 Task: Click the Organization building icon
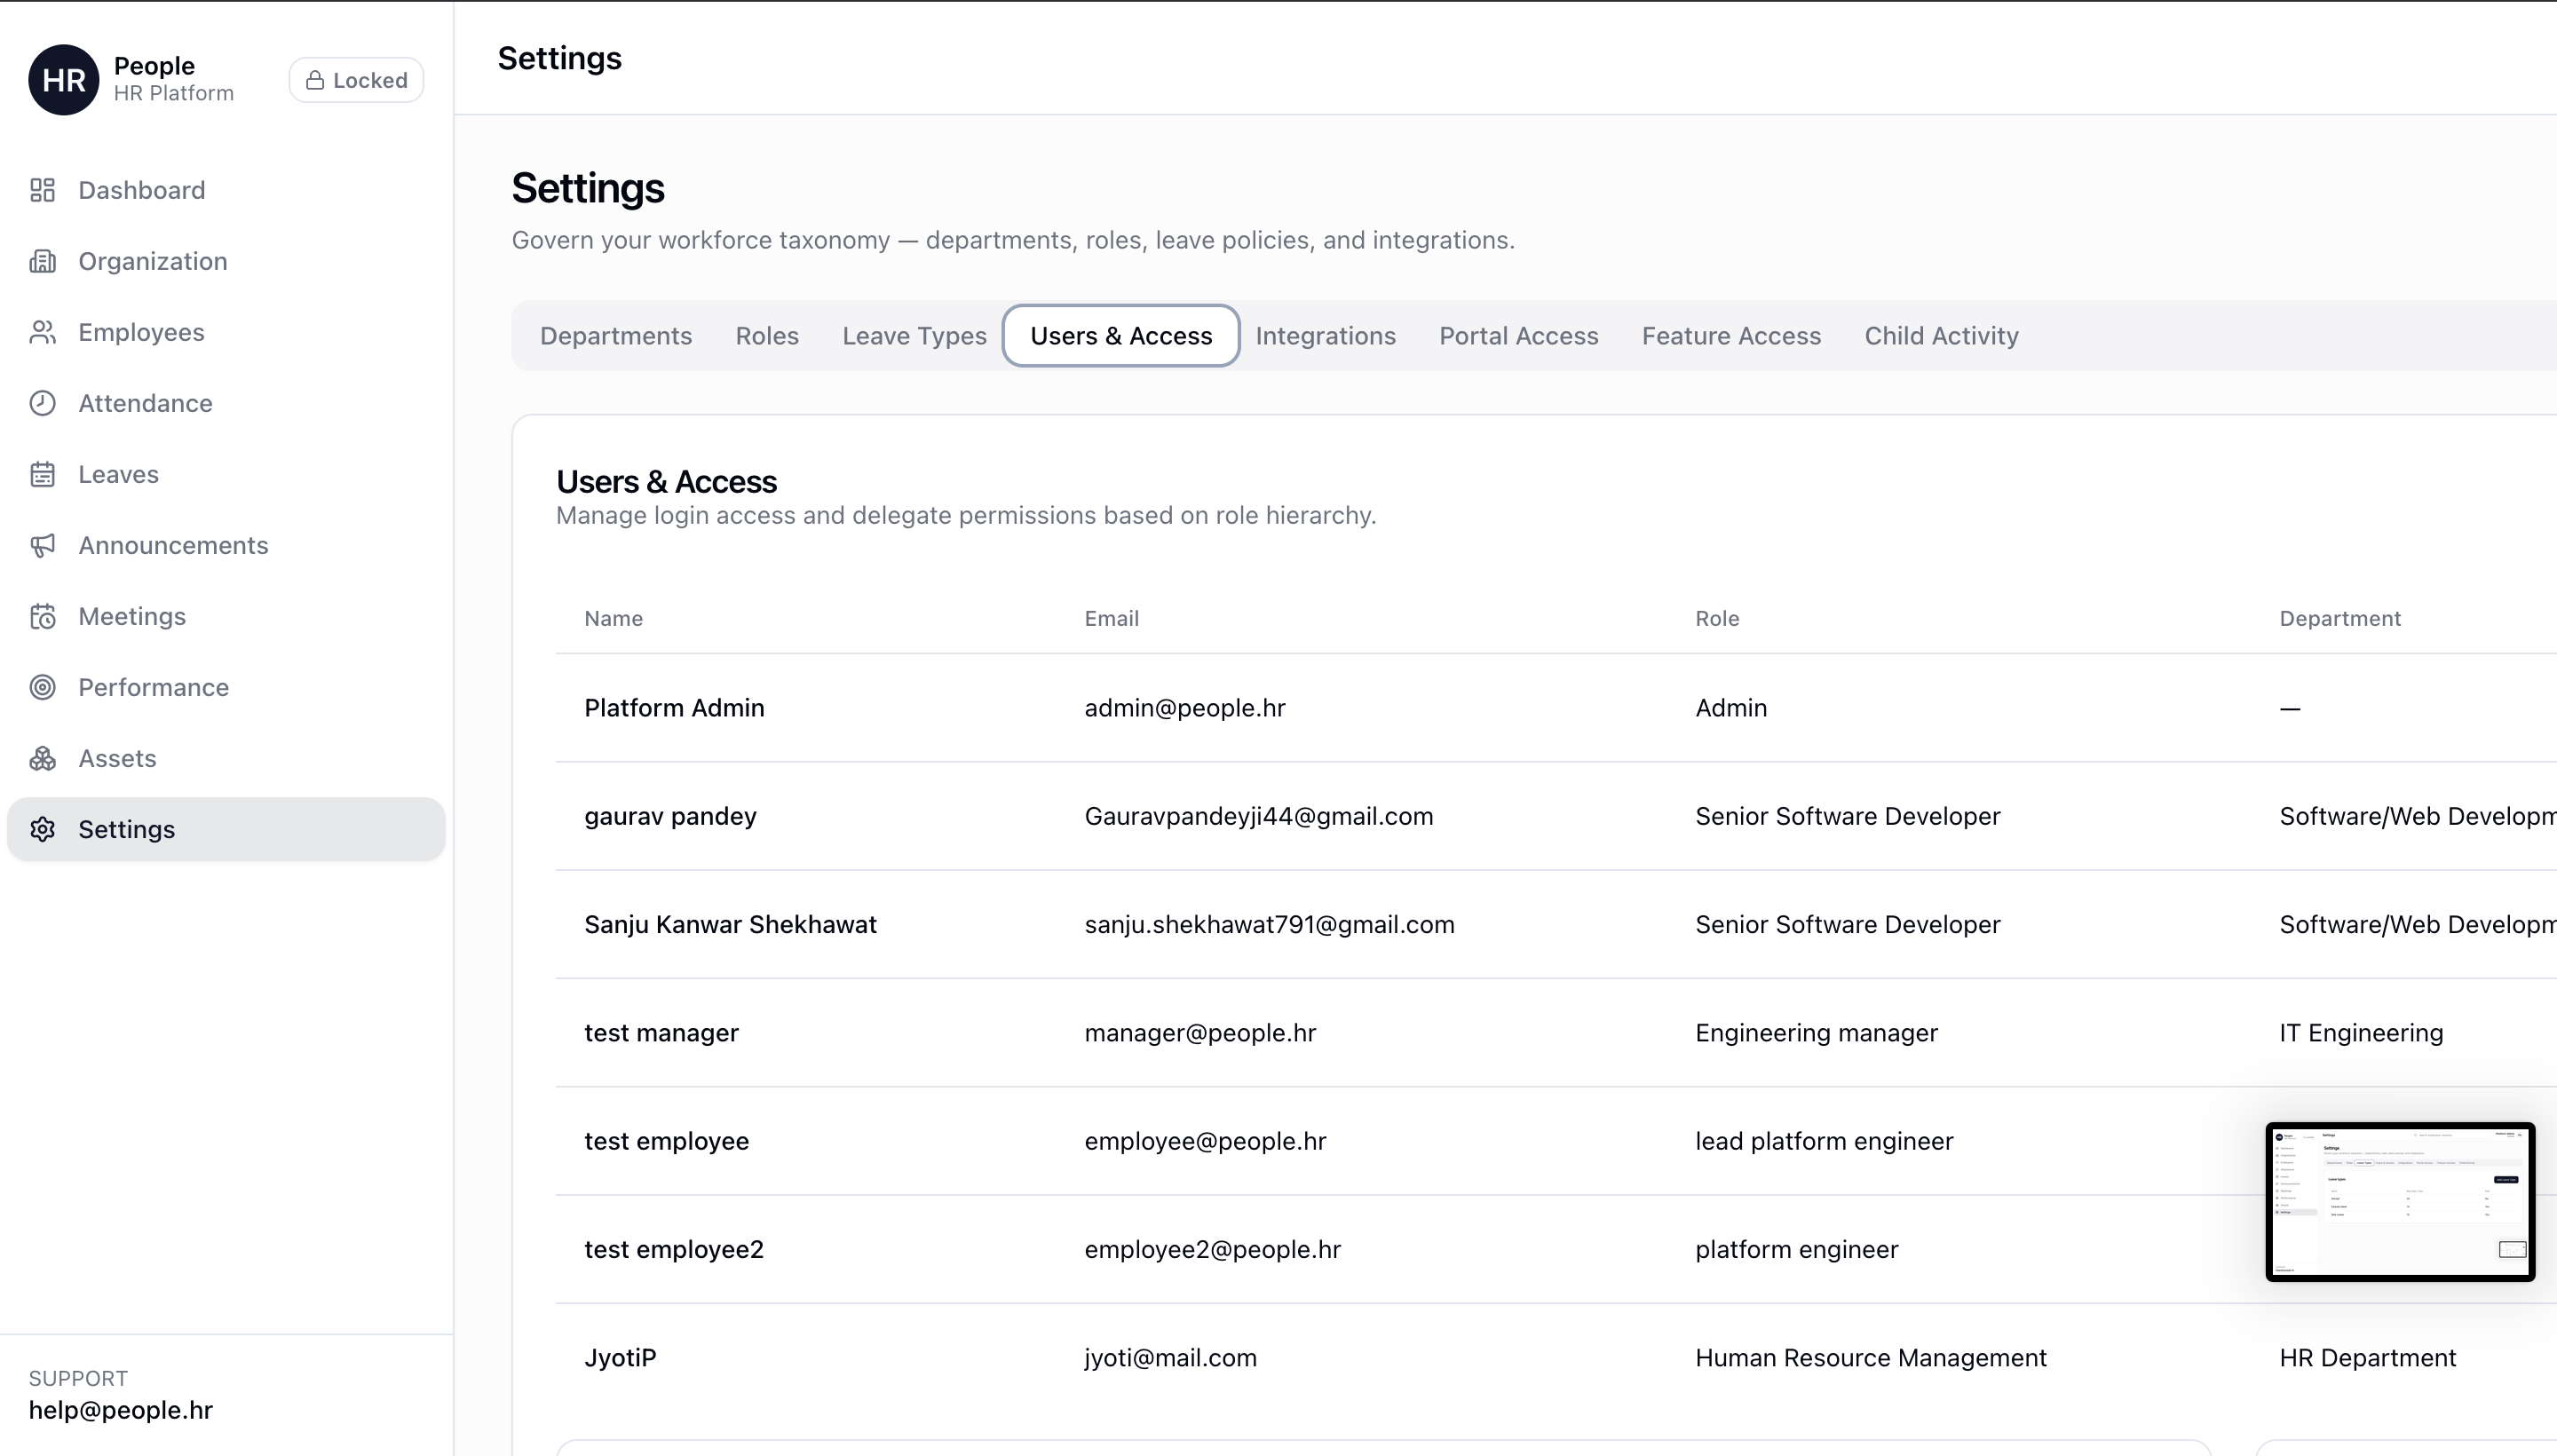[x=42, y=261]
